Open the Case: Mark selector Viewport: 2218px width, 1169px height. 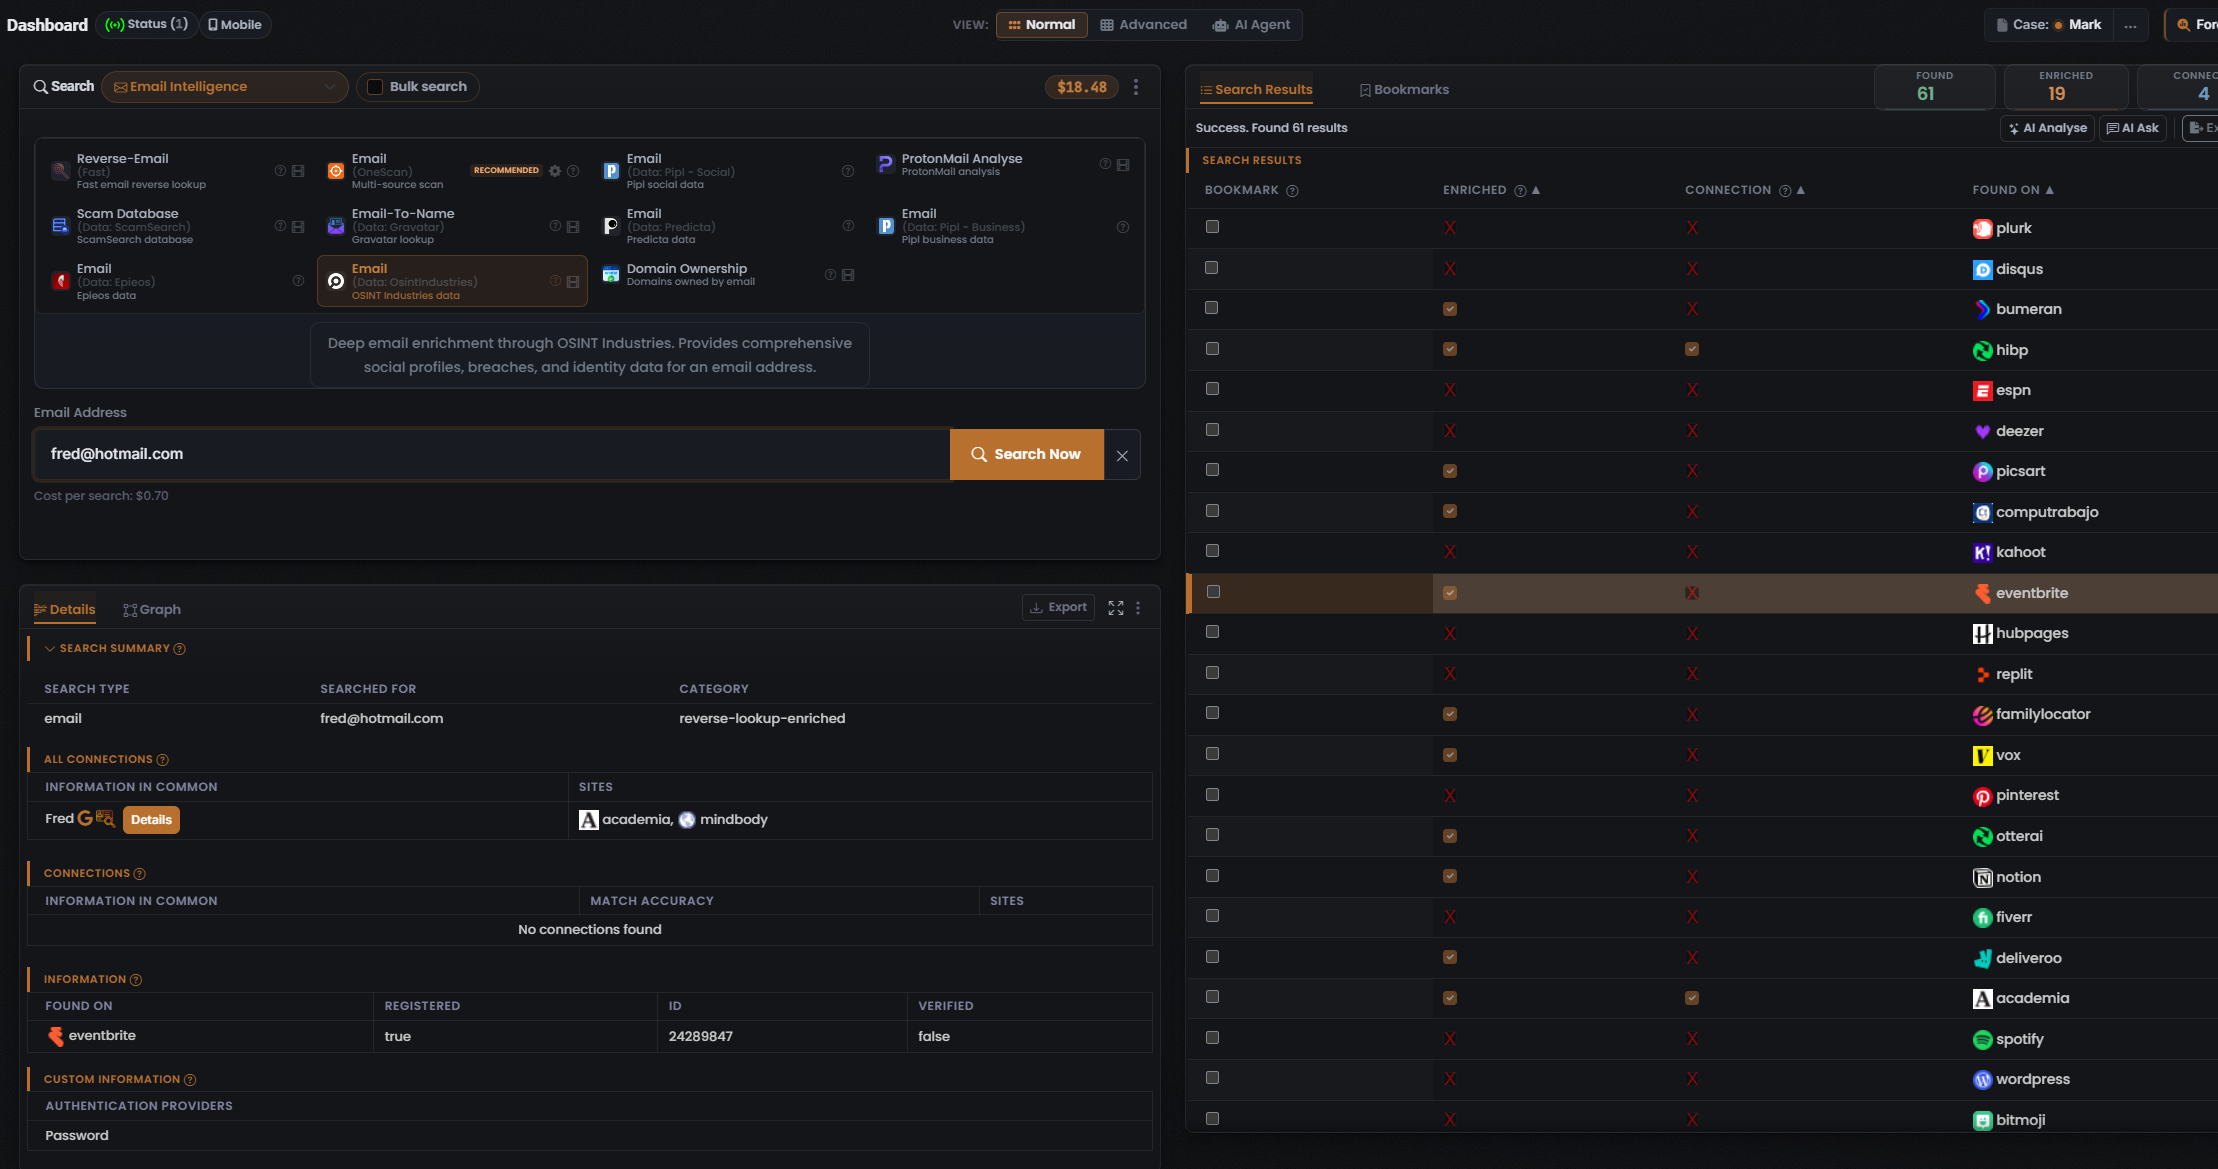tap(2049, 25)
